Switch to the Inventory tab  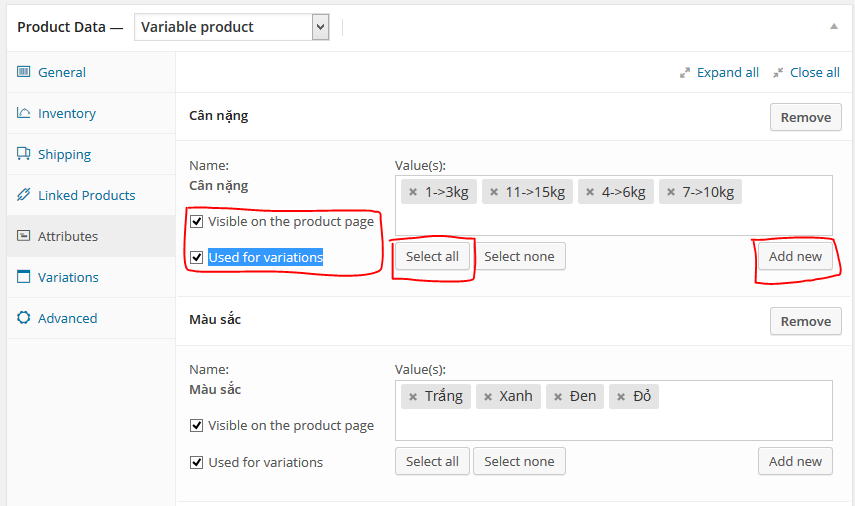(x=66, y=113)
